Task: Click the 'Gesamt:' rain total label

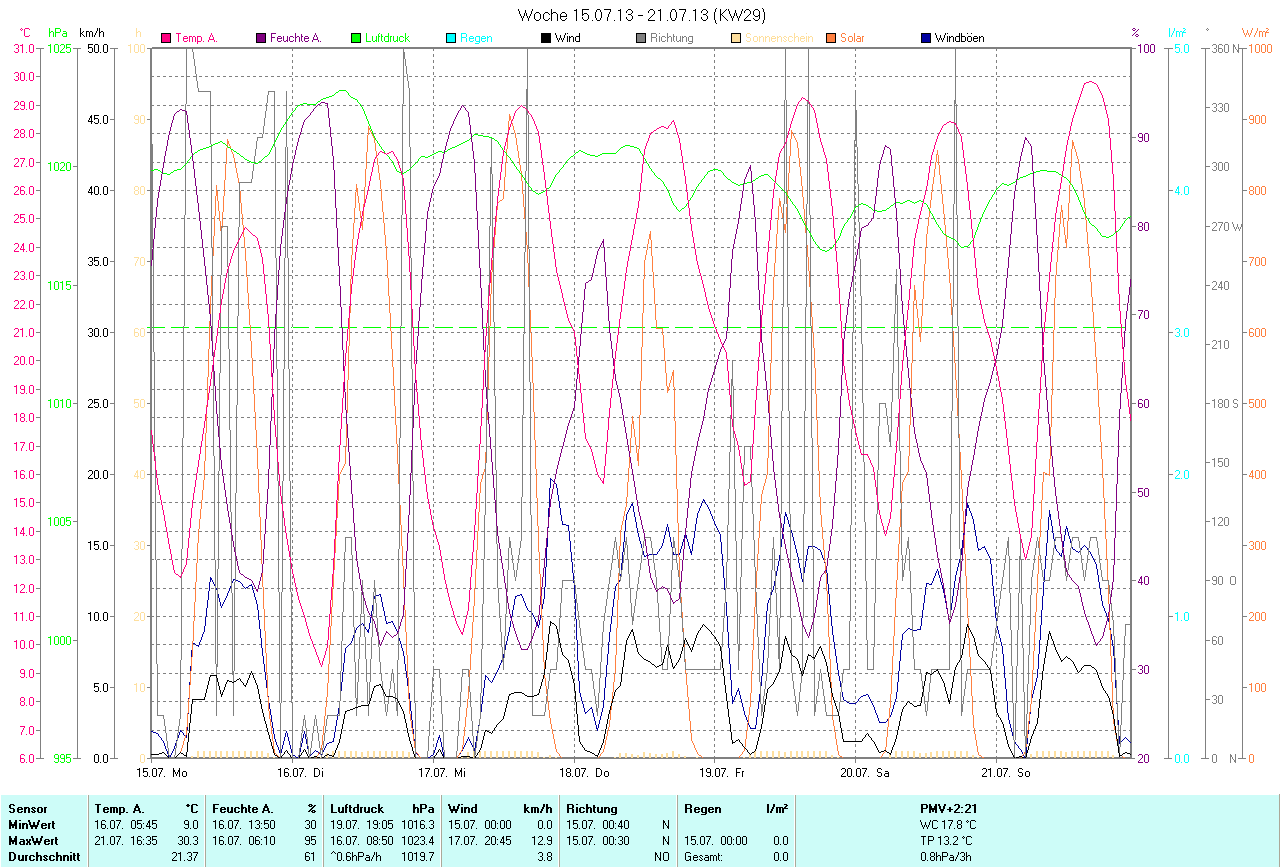Action: (704, 857)
